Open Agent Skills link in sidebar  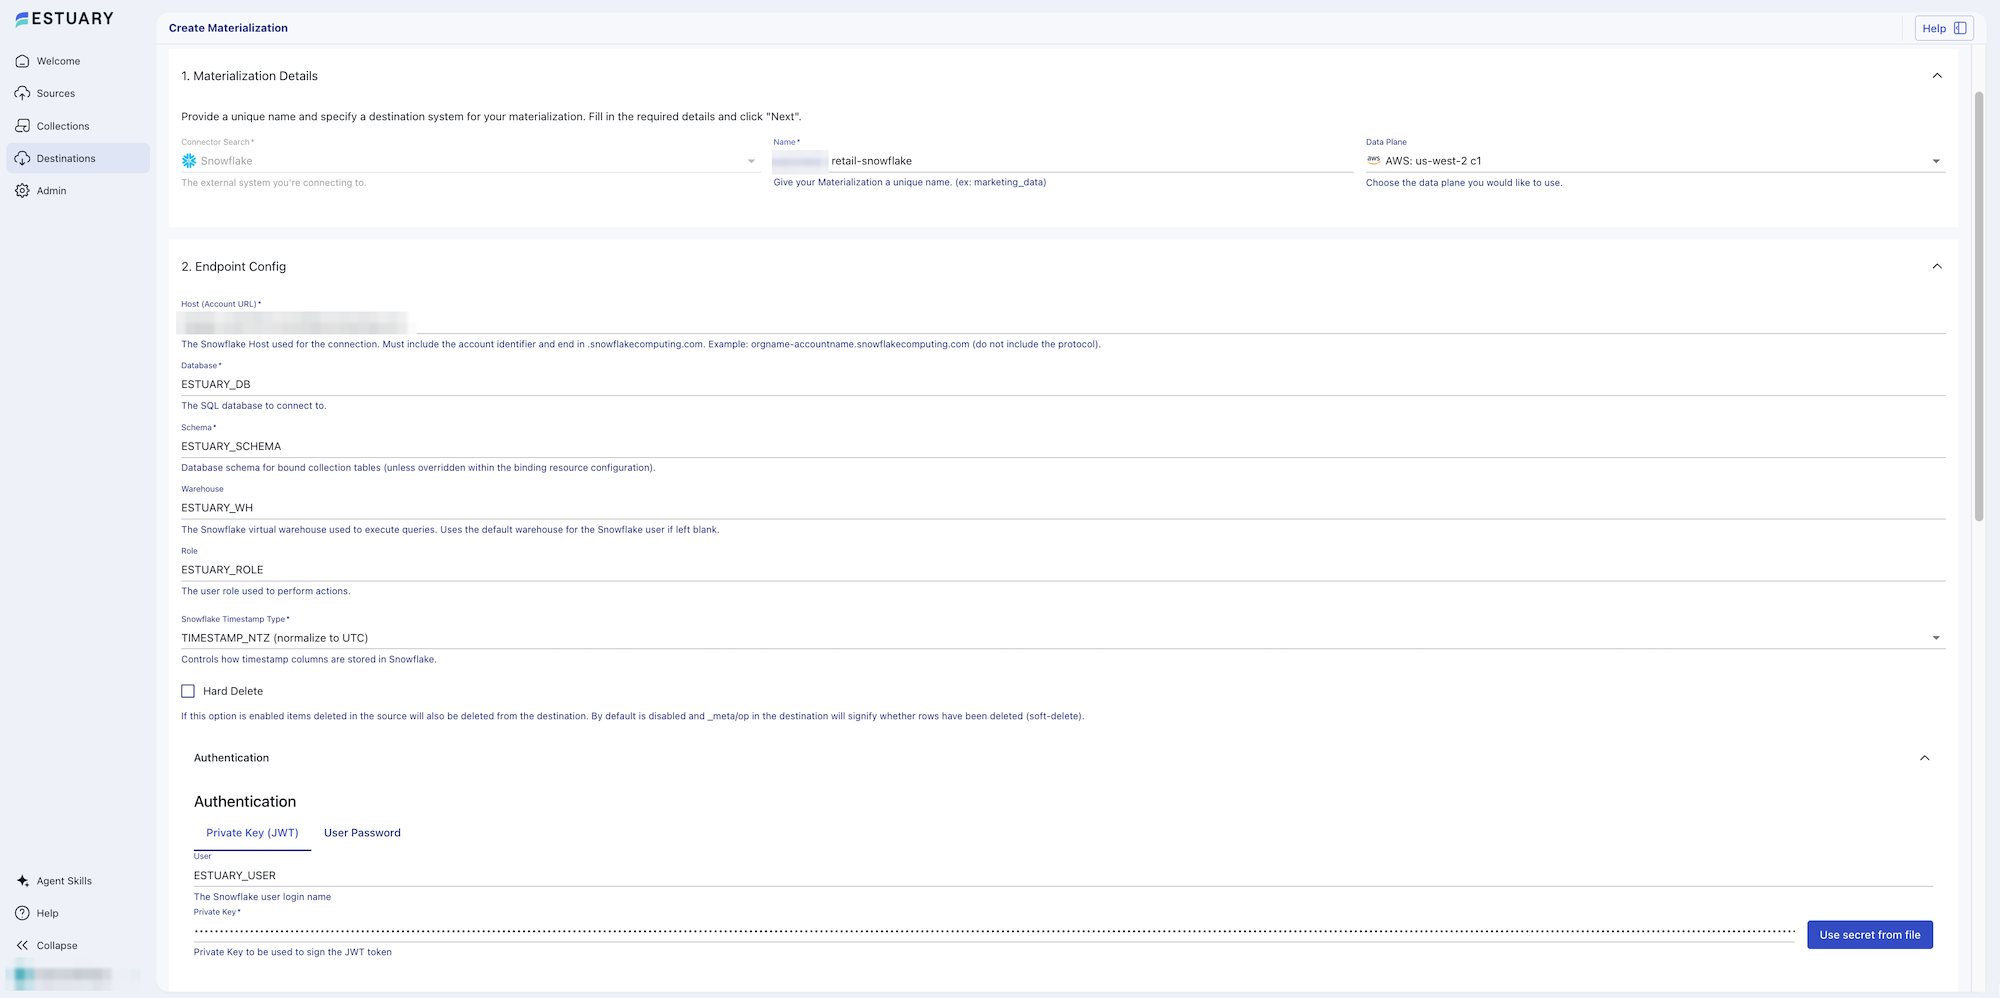(78, 881)
